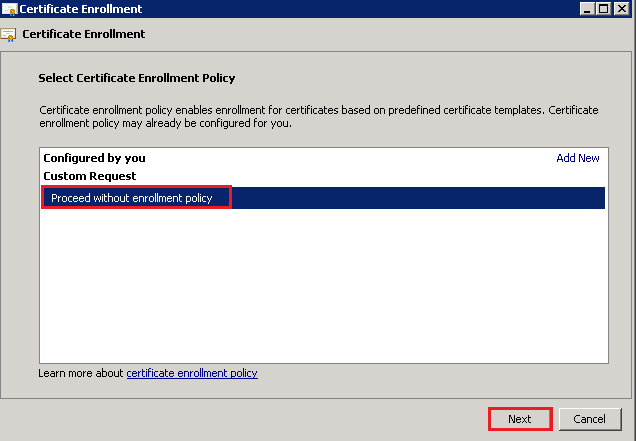
Task: Open the 'certificate enrollment policy' help link
Action: (191, 373)
